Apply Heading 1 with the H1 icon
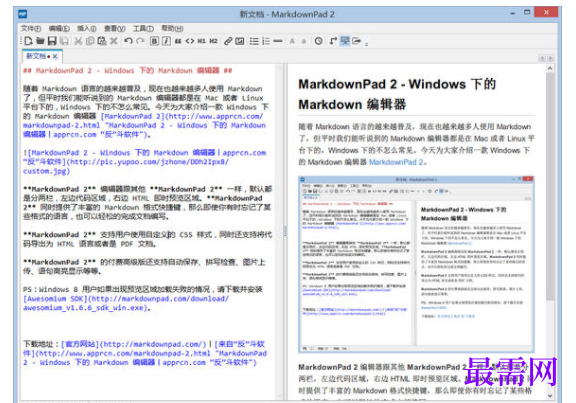This screenshot has width=576, height=403. (201, 41)
